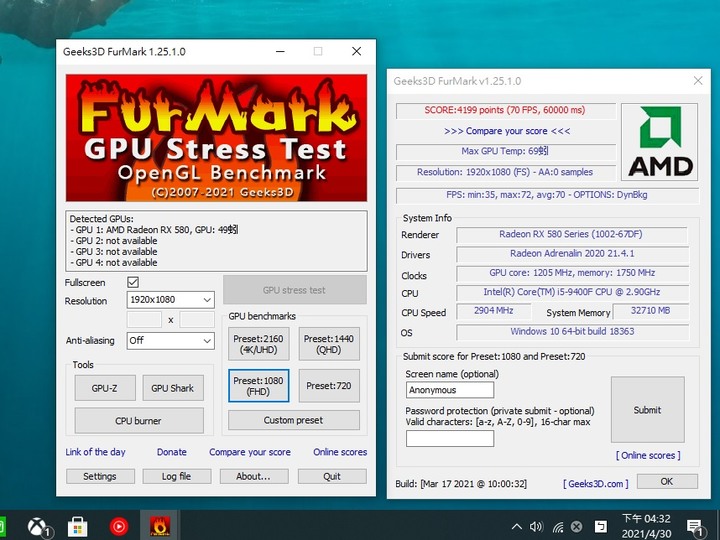Click the FurMark GPU Stress Test banner
Screen dimensions: 720x540
click(216, 138)
